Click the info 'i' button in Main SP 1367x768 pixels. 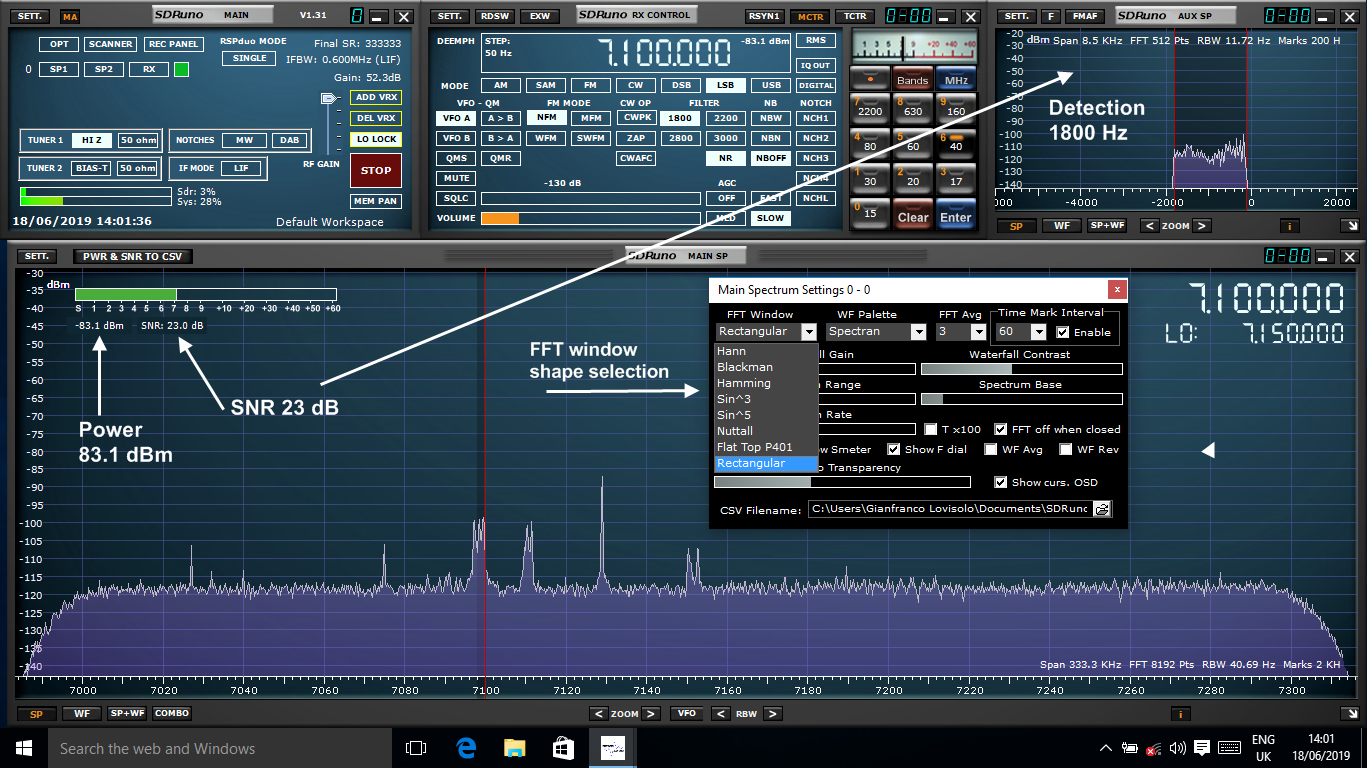tap(1182, 714)
